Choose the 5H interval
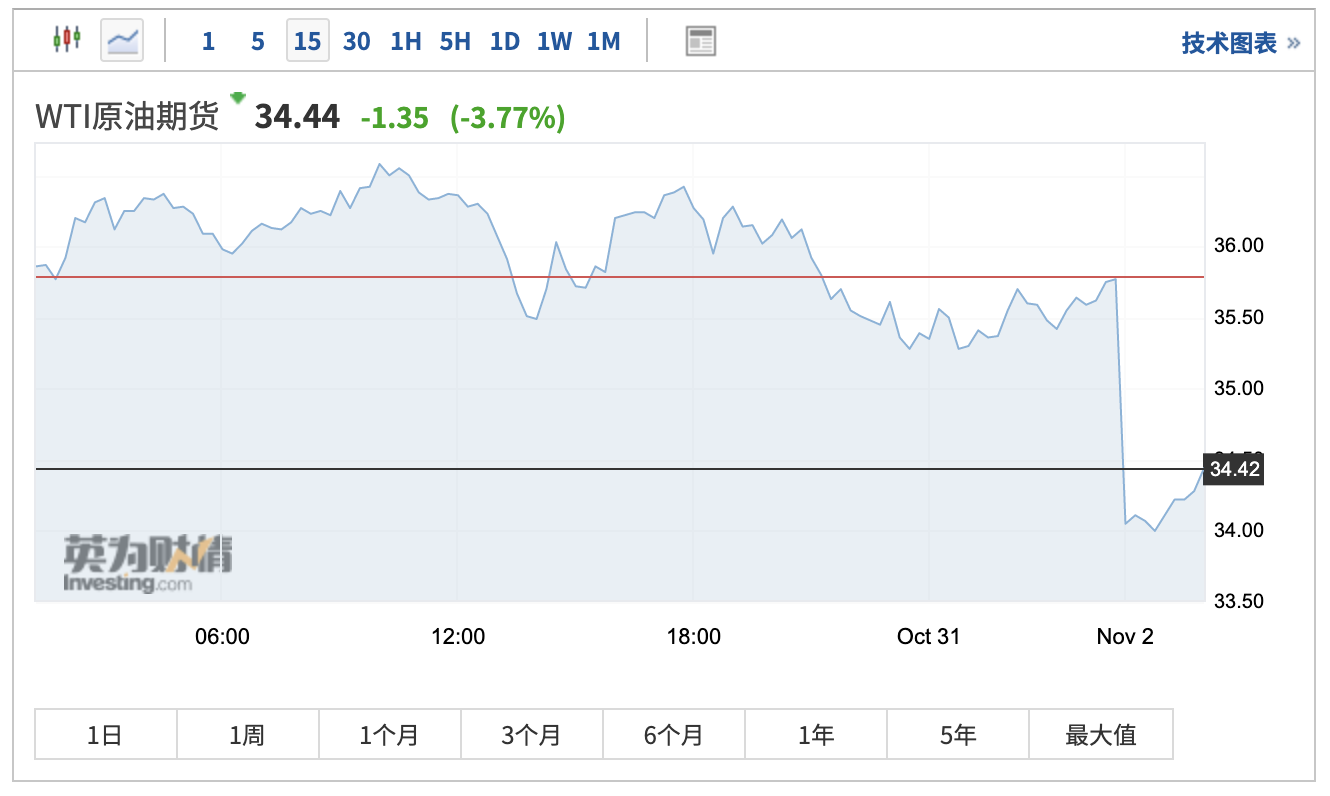The width and height of the screenshot is (1330, 796). pyautogui.click(x=455, y=41)
